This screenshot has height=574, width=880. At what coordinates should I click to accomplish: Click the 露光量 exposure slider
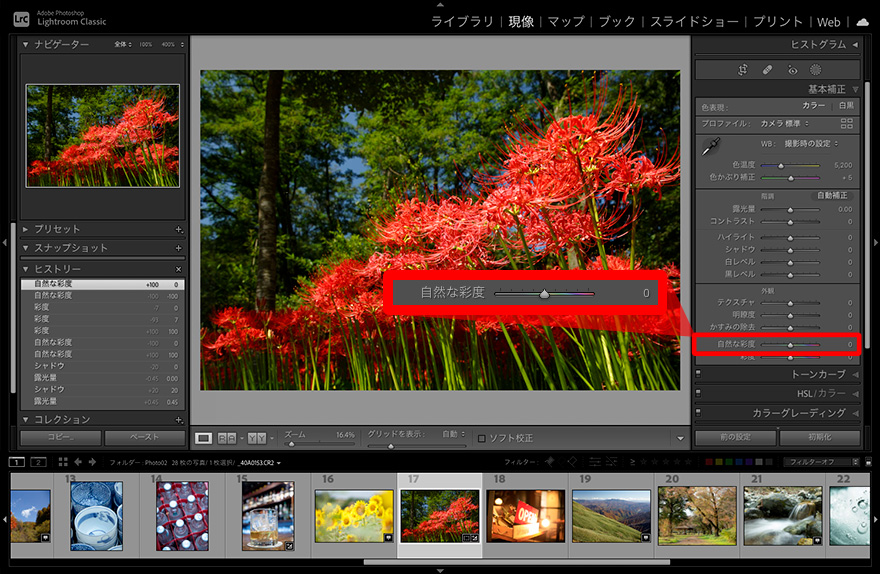tap(790, 210)
